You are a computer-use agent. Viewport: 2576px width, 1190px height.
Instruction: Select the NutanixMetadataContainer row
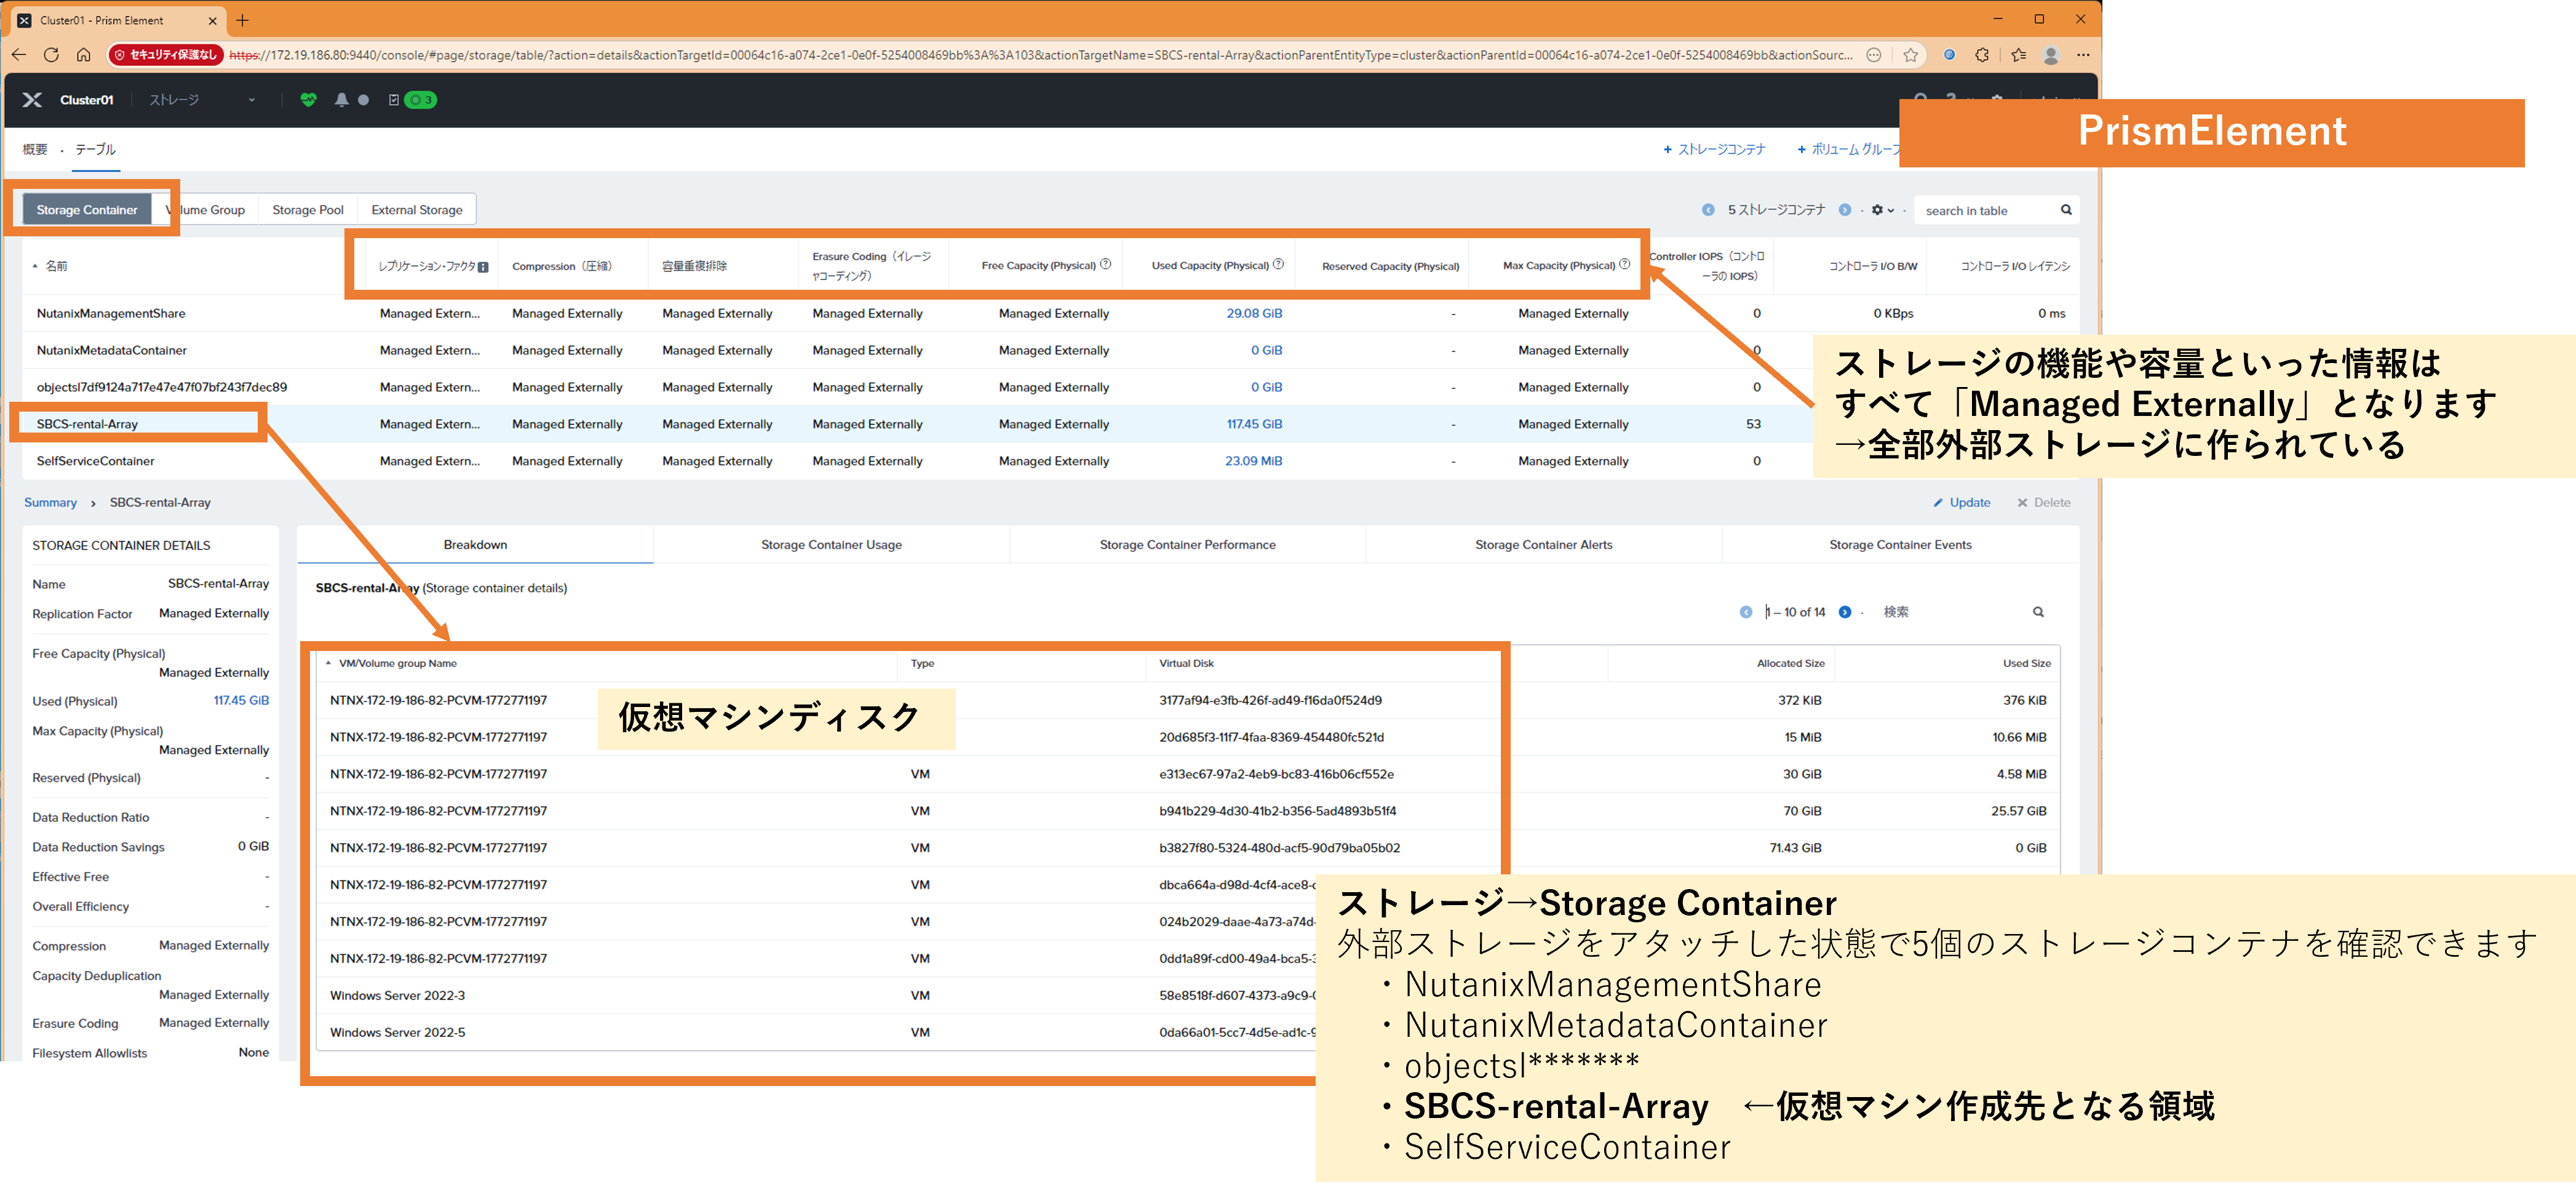(x=1050, y=351)
